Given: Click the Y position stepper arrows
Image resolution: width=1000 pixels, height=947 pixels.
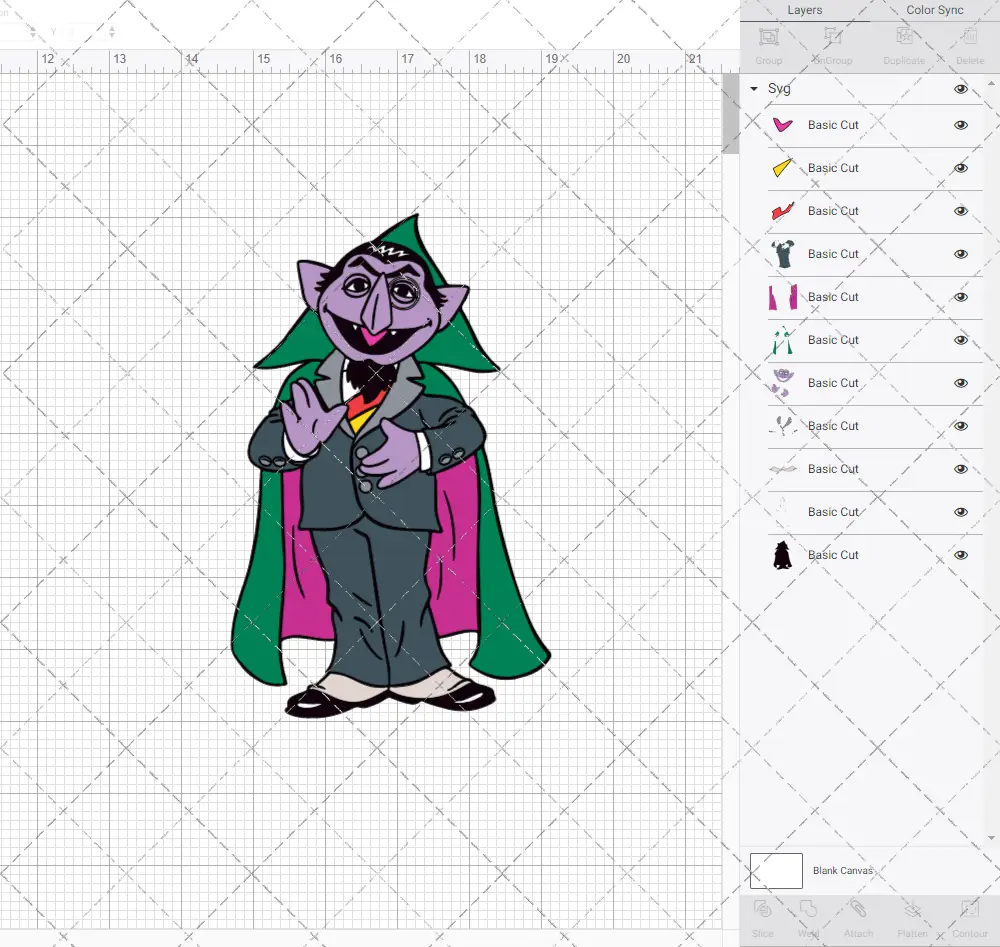Looking at the screenshot, I should coord(112,31).
